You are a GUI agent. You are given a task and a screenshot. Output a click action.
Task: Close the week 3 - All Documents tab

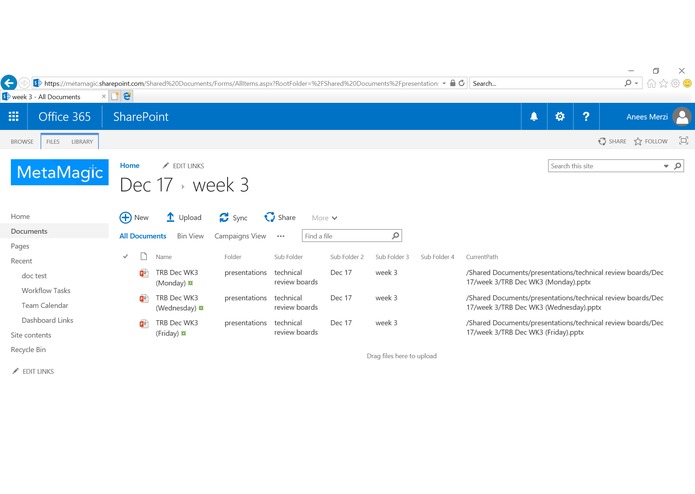point(104,96)
